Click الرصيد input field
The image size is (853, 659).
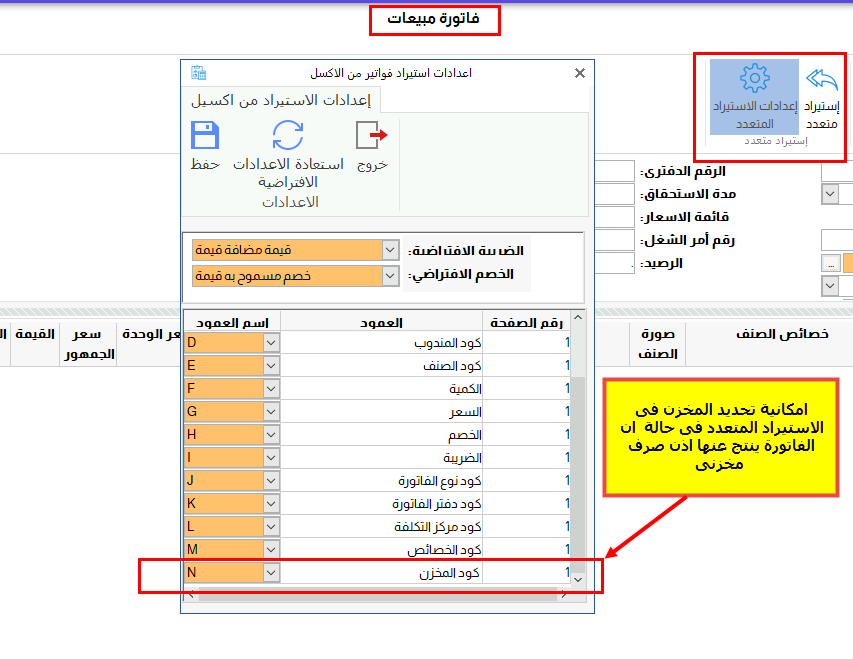pyautogui.click(x=615, y=263)
